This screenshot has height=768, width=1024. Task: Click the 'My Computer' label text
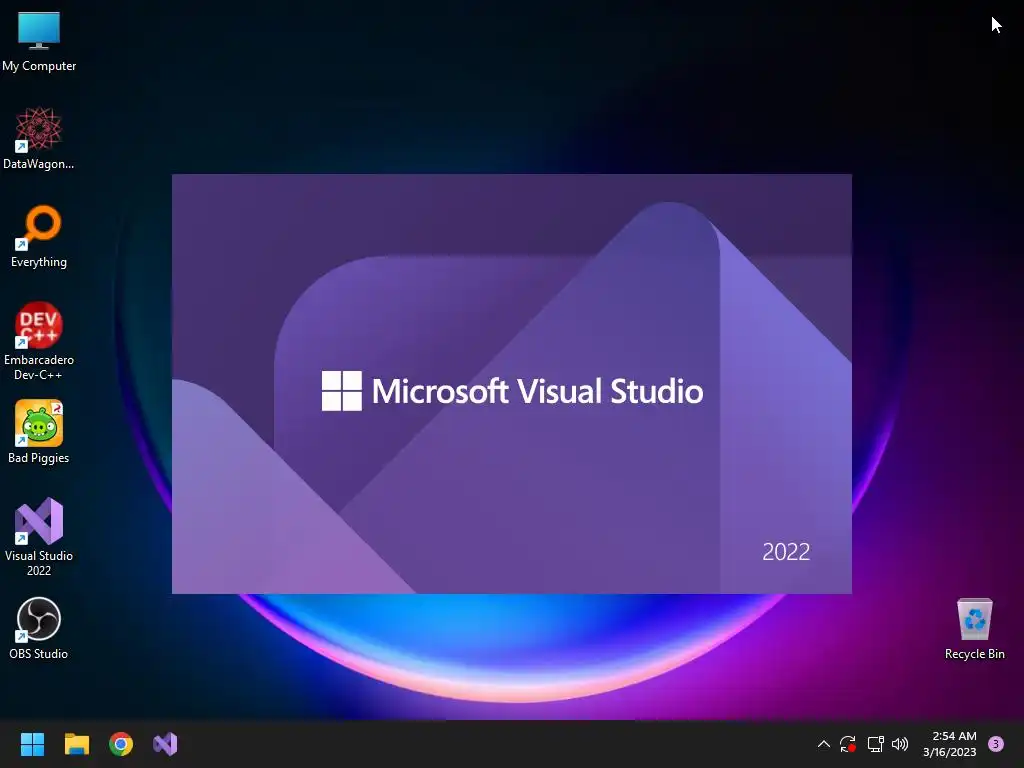pos(39,66)
